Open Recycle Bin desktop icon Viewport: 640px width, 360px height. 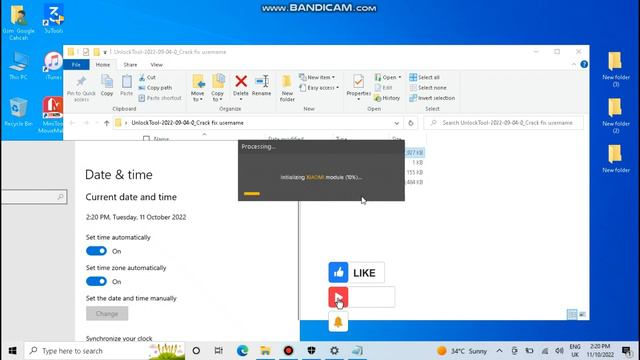18,112
